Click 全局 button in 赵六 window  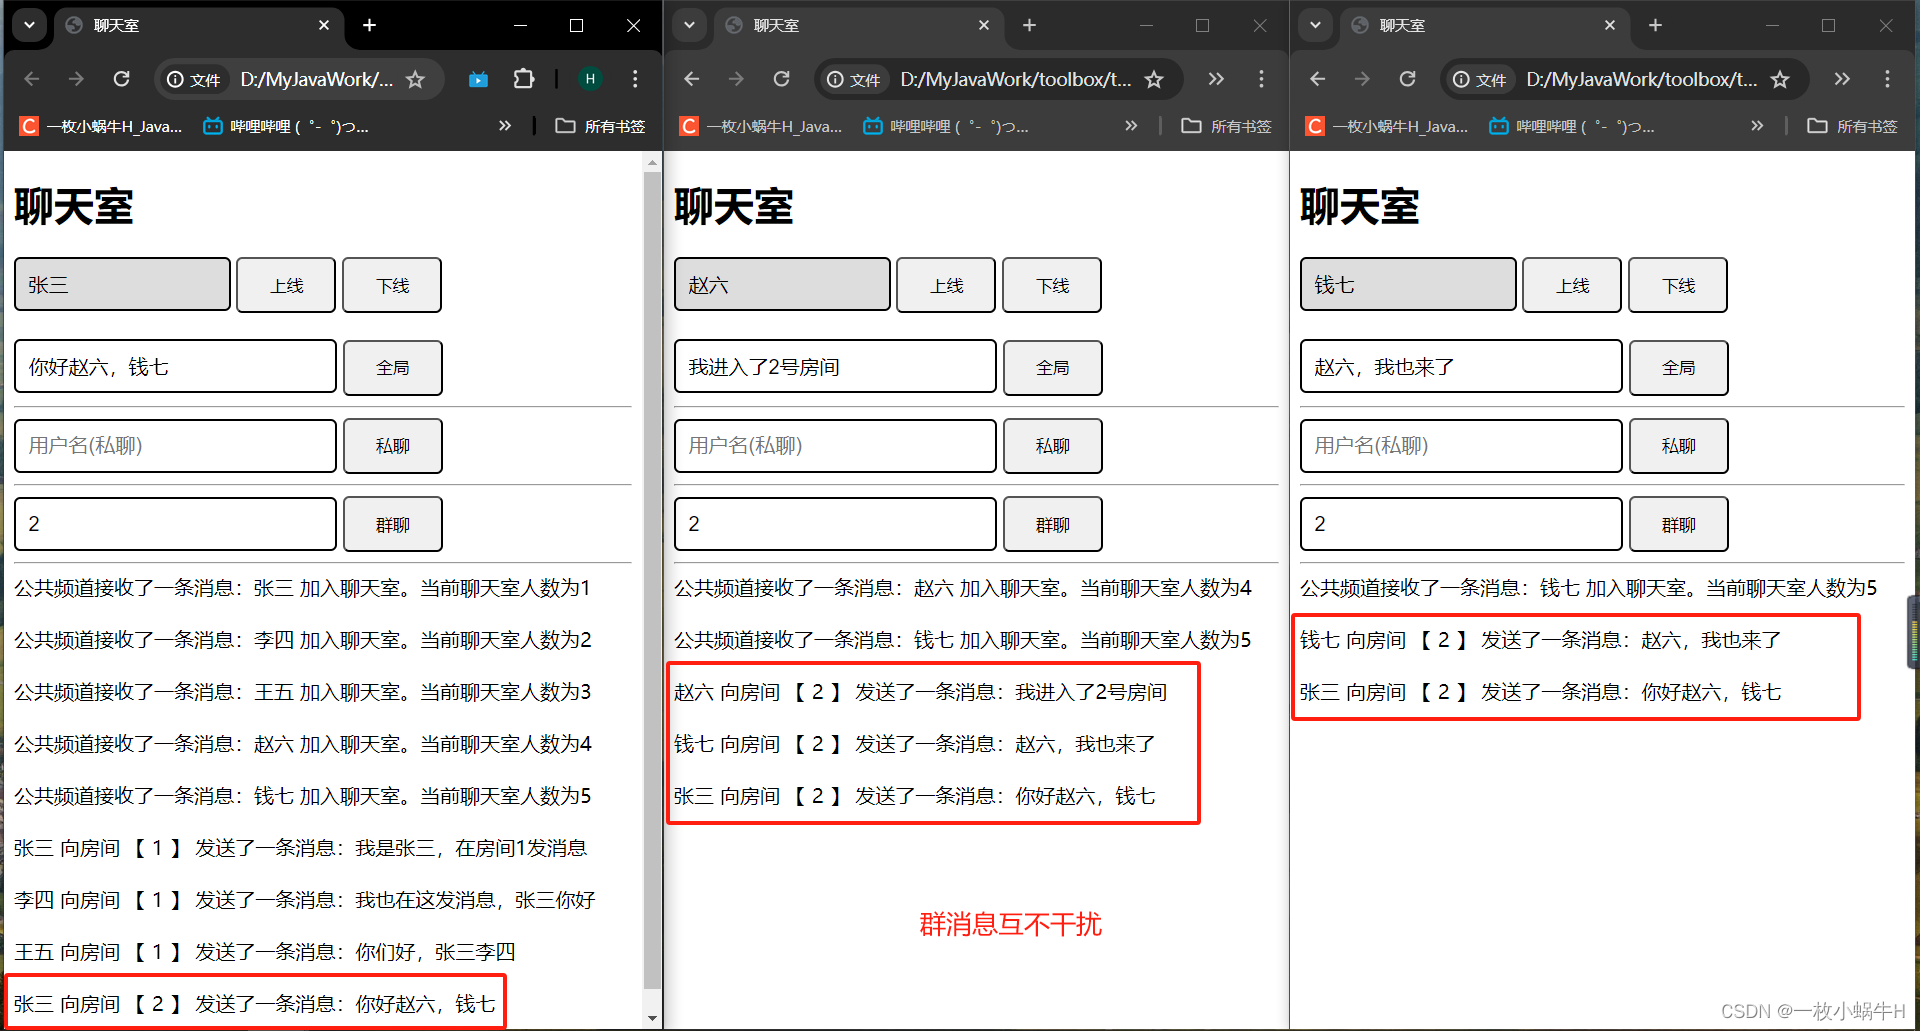1053,367
